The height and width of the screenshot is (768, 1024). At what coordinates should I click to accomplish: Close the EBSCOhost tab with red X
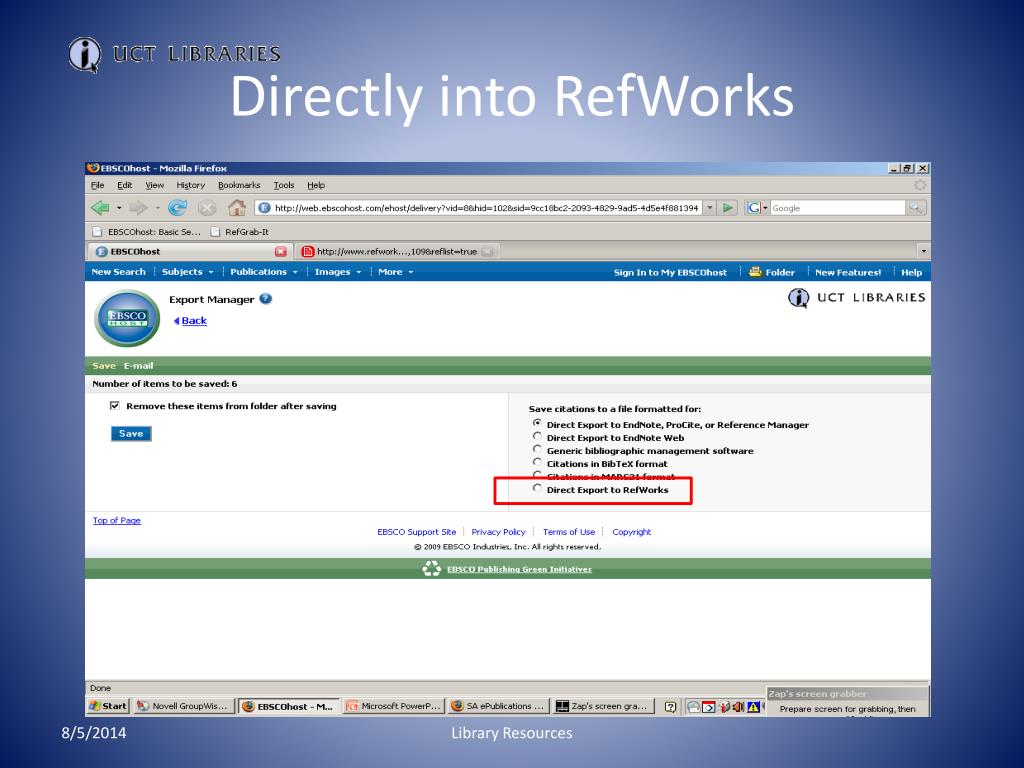(x=281, y=251)
